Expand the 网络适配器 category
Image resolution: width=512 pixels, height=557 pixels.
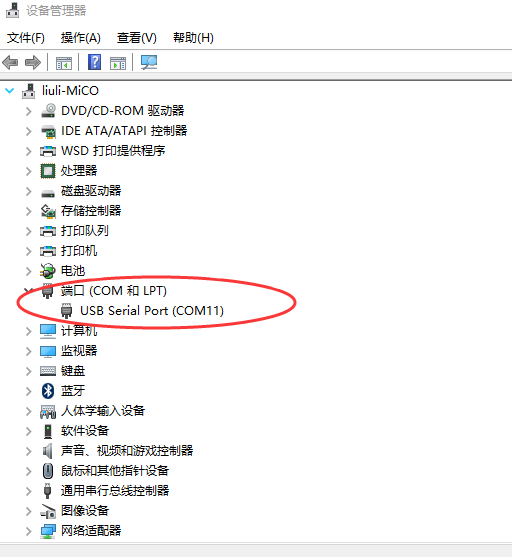pos(29,531)
